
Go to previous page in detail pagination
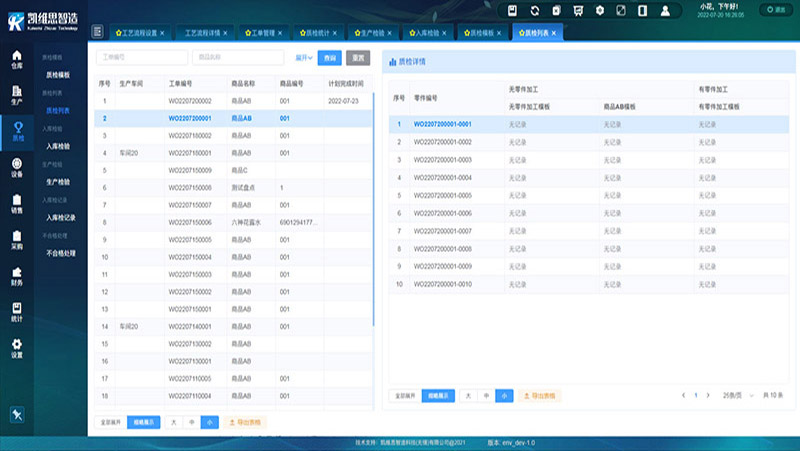point(684,395)
